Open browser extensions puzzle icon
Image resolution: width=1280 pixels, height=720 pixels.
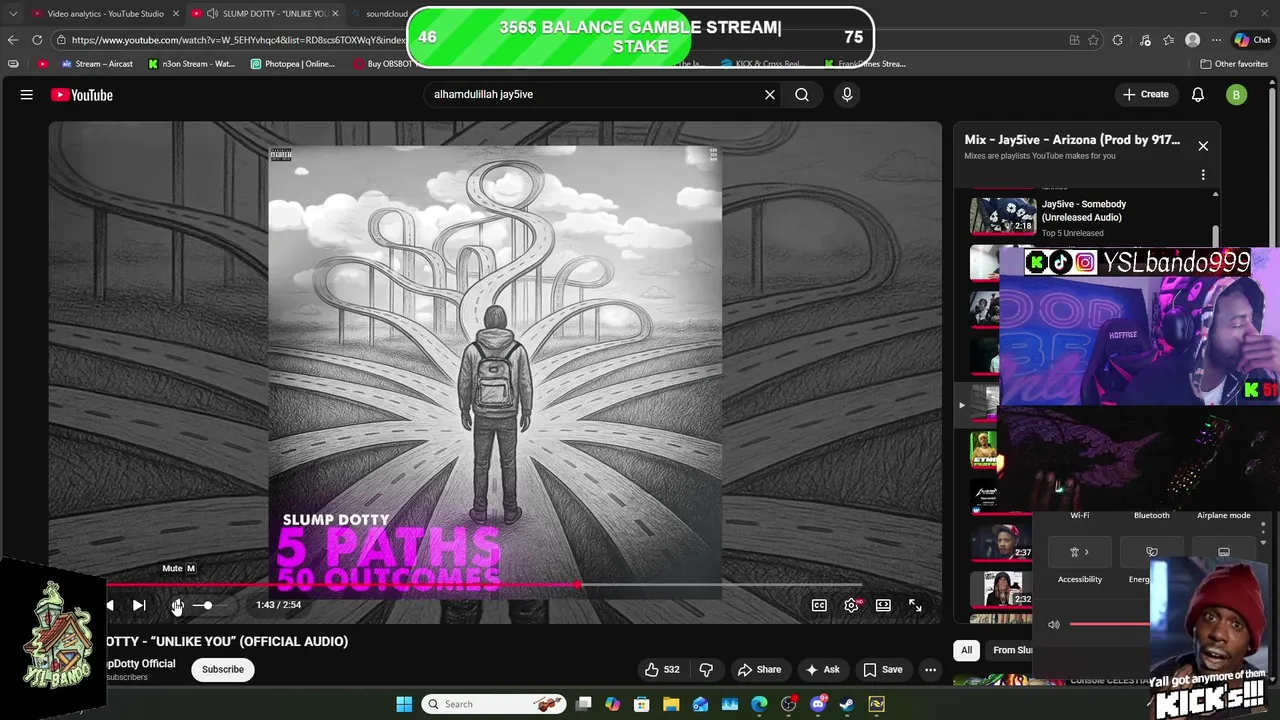pyautogui.click(x=1118, y=40)
